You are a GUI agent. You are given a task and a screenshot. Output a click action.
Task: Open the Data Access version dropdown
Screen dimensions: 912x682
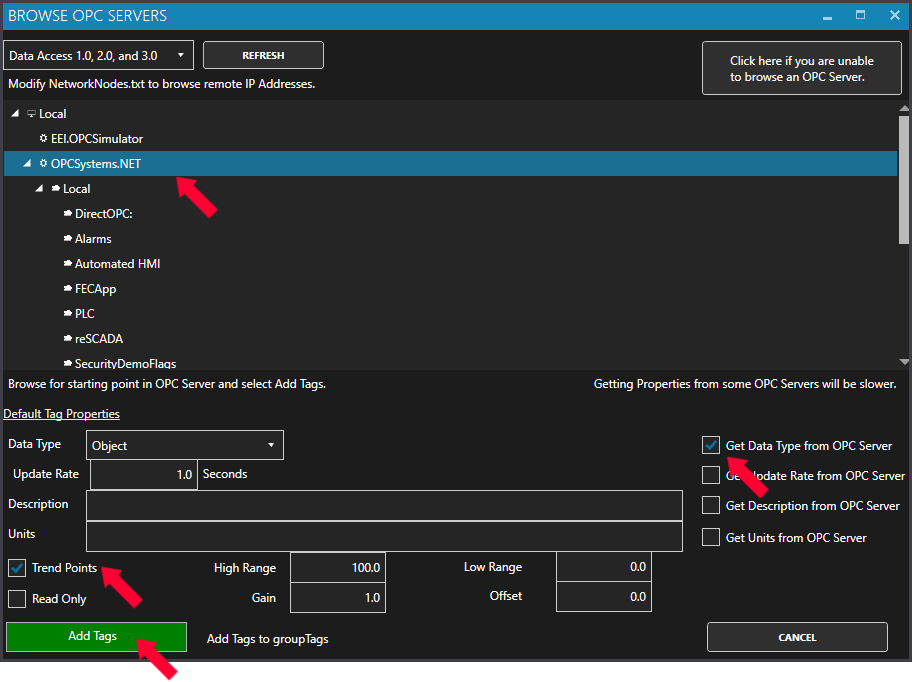click(x=98, y=56)
